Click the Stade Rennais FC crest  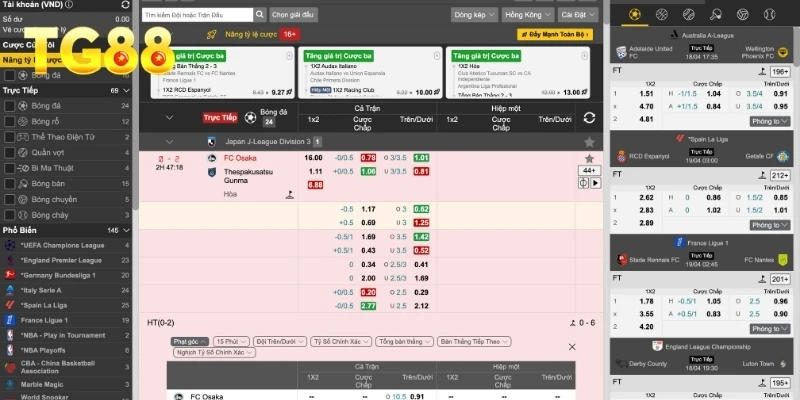pos(621,260)
